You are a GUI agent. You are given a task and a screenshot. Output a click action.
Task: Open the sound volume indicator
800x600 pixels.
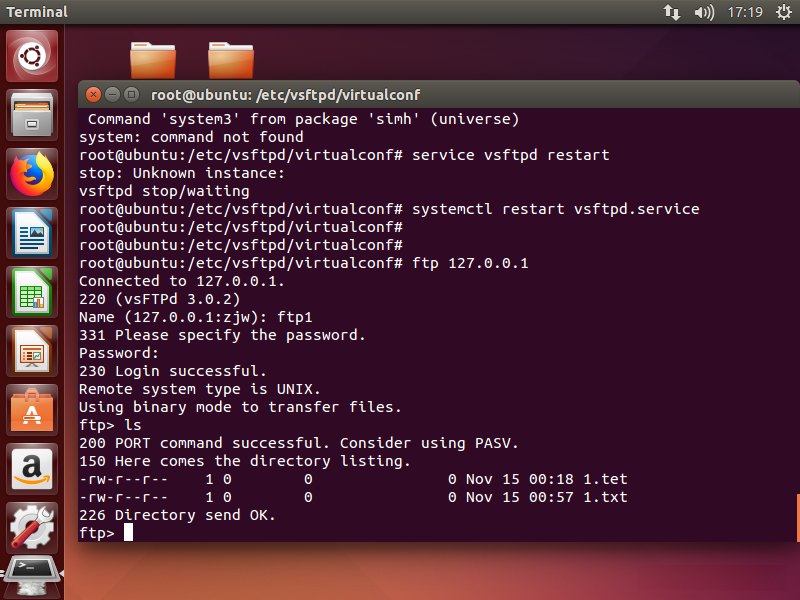[x=704, y=12]
